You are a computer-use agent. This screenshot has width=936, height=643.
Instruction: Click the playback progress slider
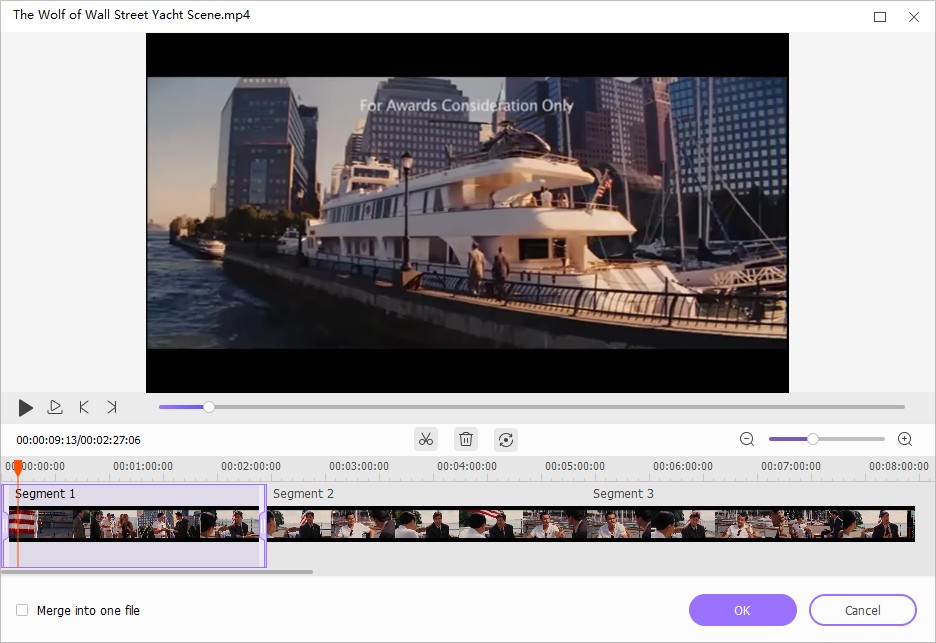point(208,407)
